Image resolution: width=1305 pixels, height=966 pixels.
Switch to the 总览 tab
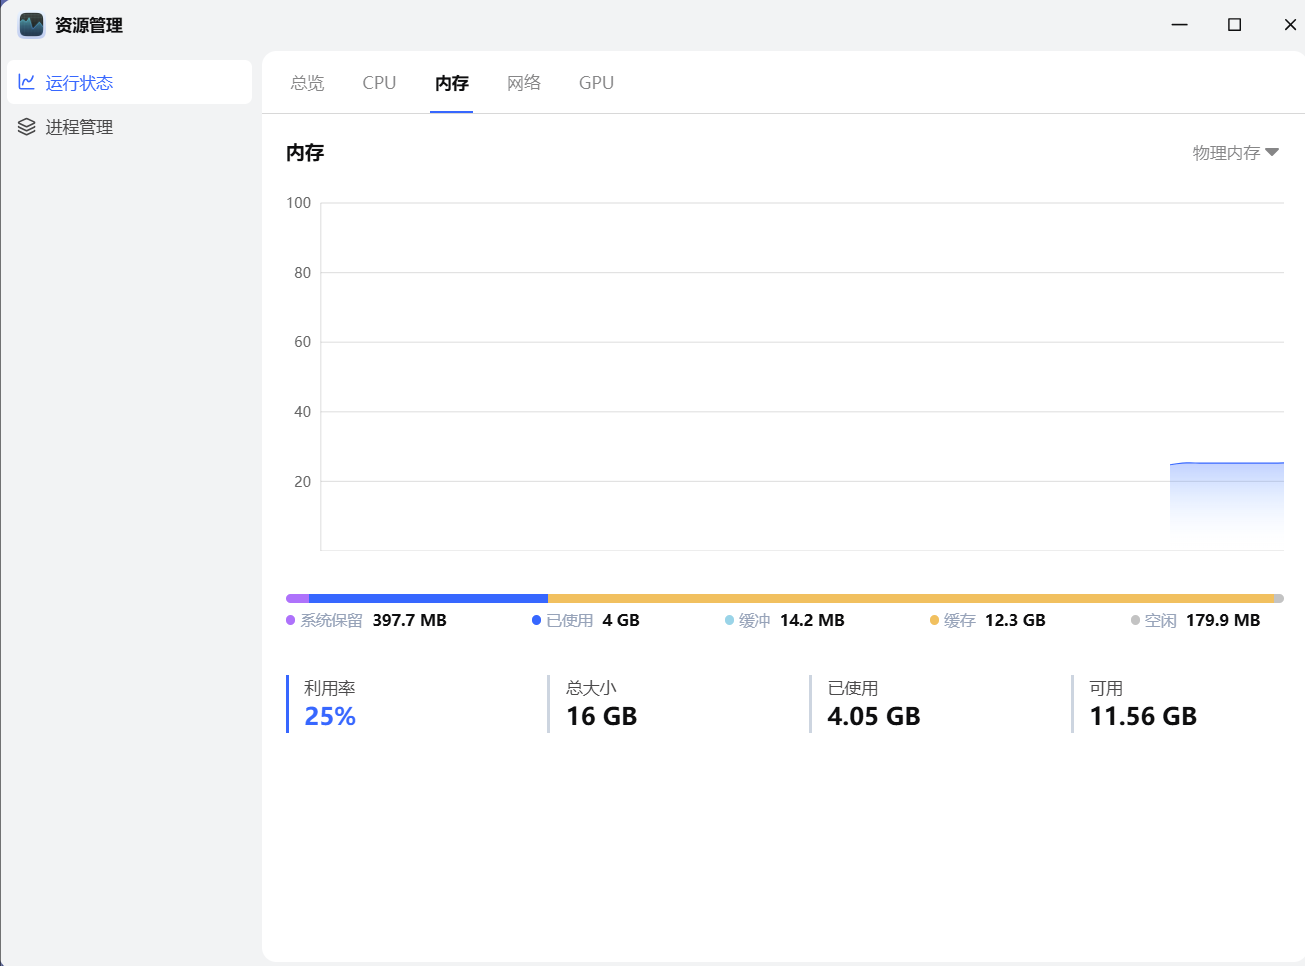[307, 83]
